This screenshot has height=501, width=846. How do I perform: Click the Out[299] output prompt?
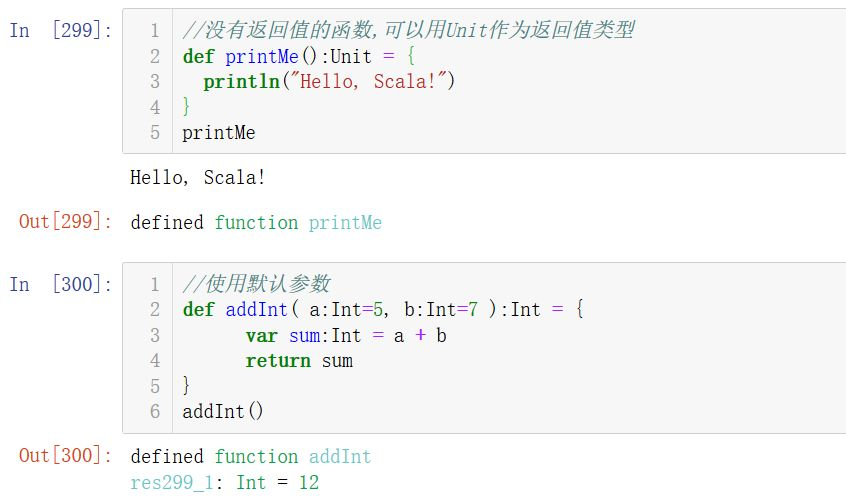tap(65, 222)
